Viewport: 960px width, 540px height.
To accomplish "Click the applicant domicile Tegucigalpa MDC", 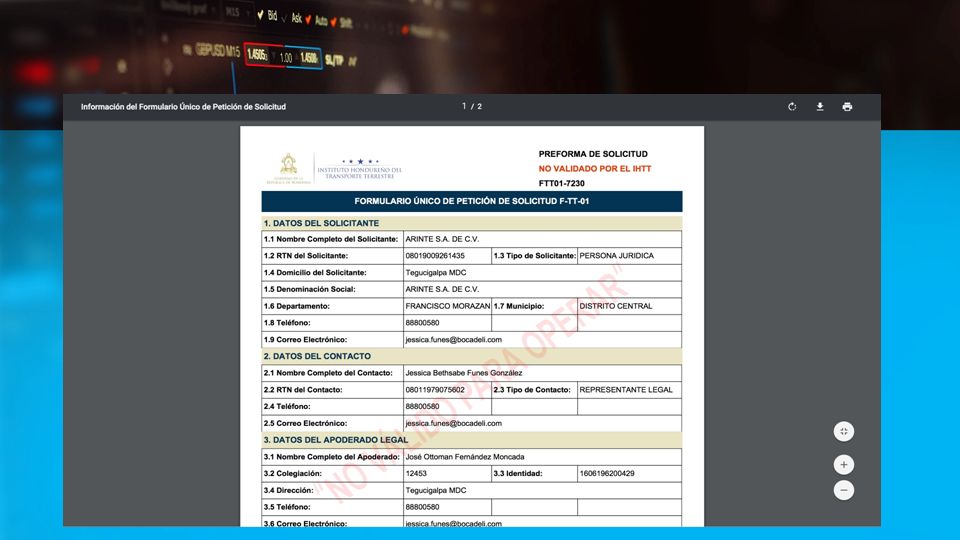I will [x=435, y=272].
